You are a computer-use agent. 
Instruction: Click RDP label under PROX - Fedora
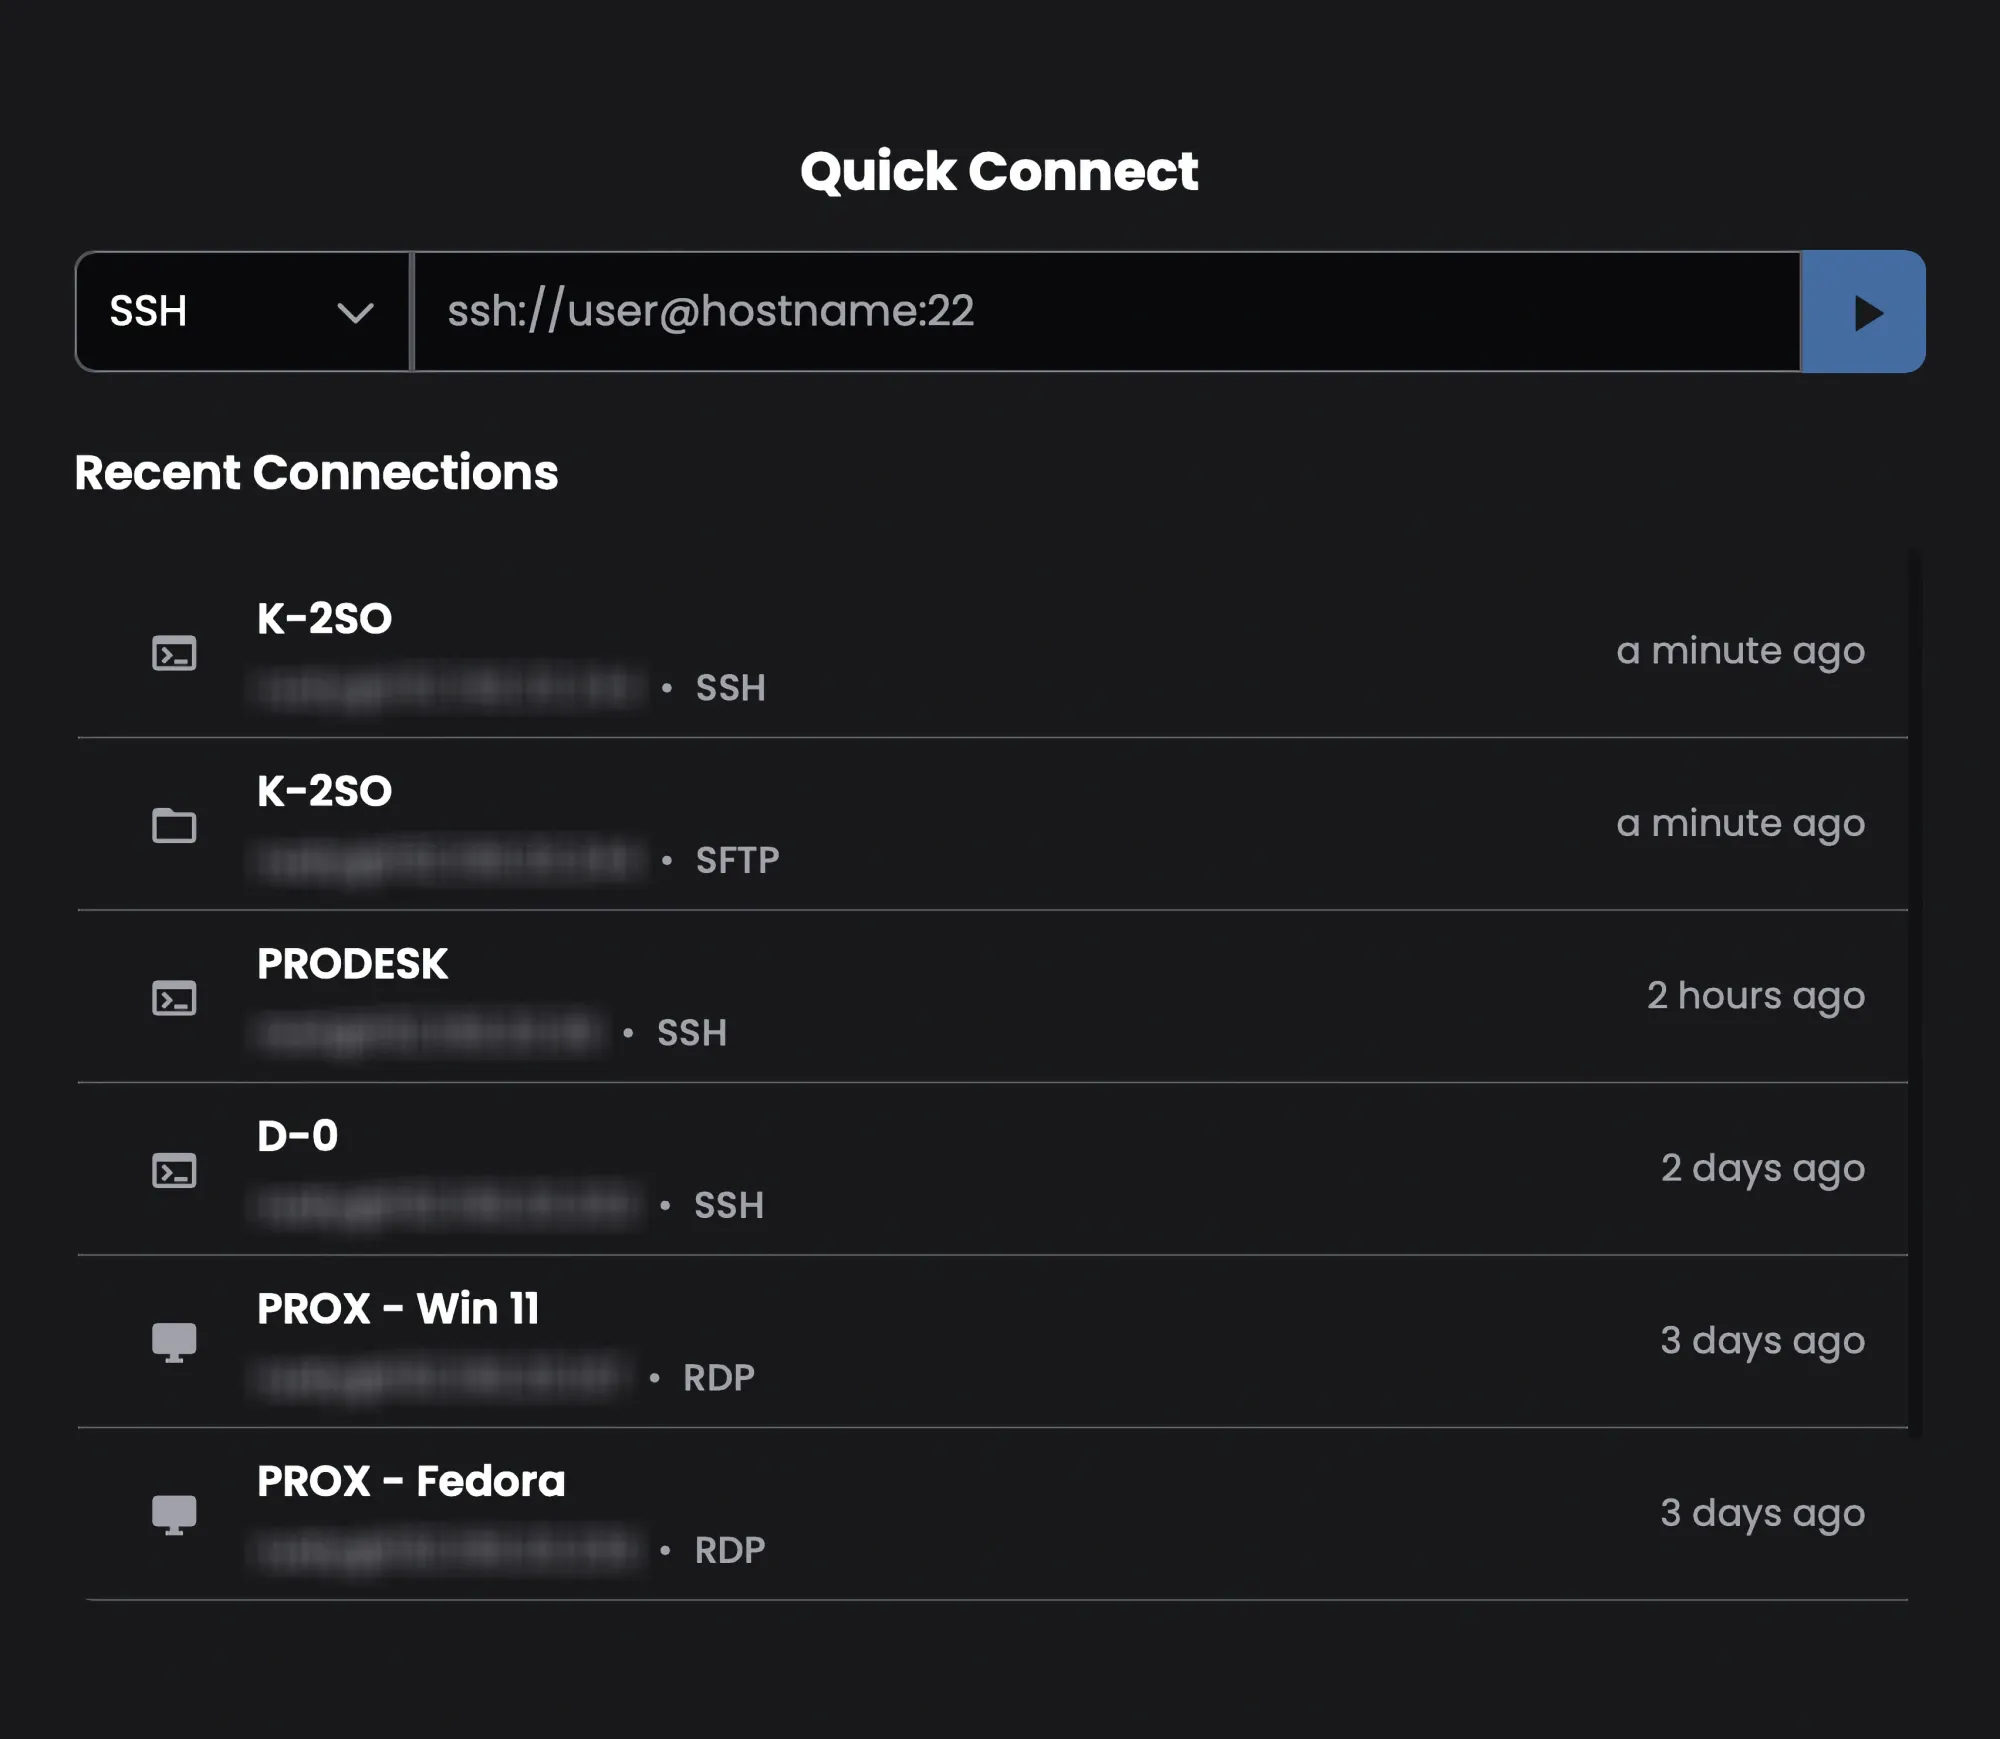pyautogui.click(x=730, y=1551)
